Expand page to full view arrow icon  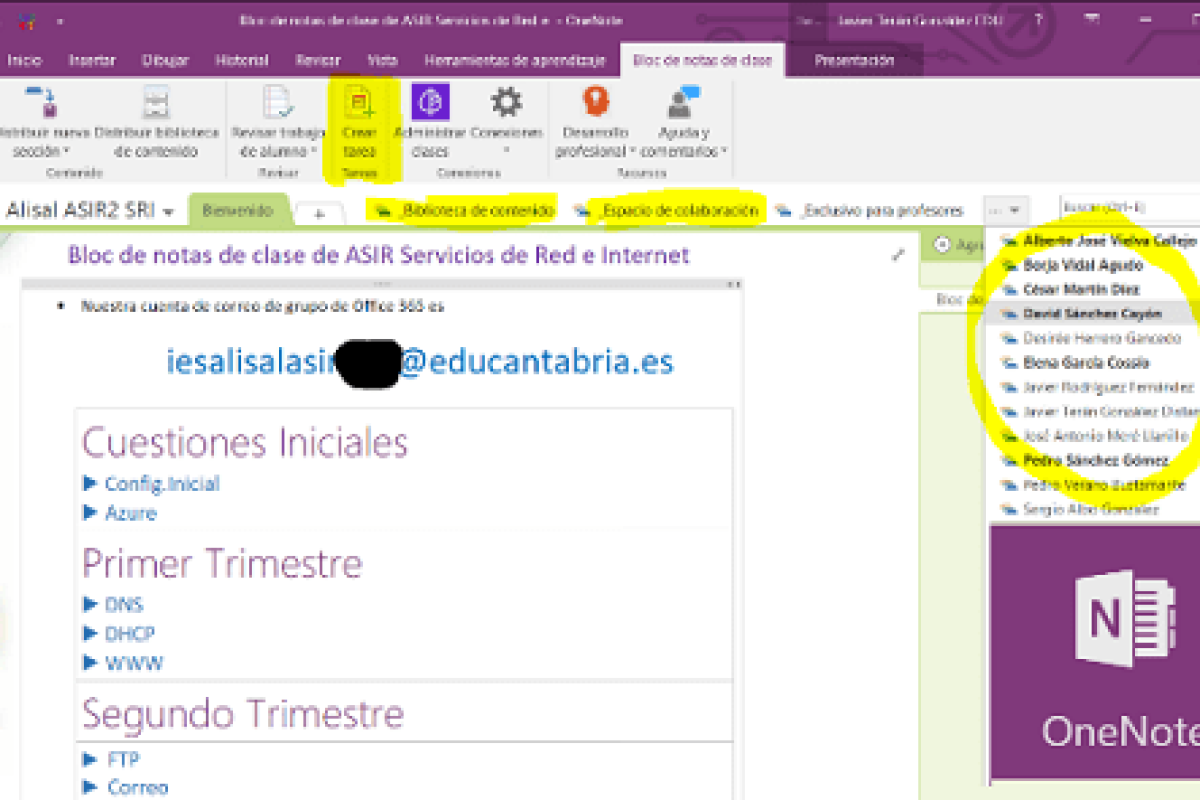coord(898,255)
